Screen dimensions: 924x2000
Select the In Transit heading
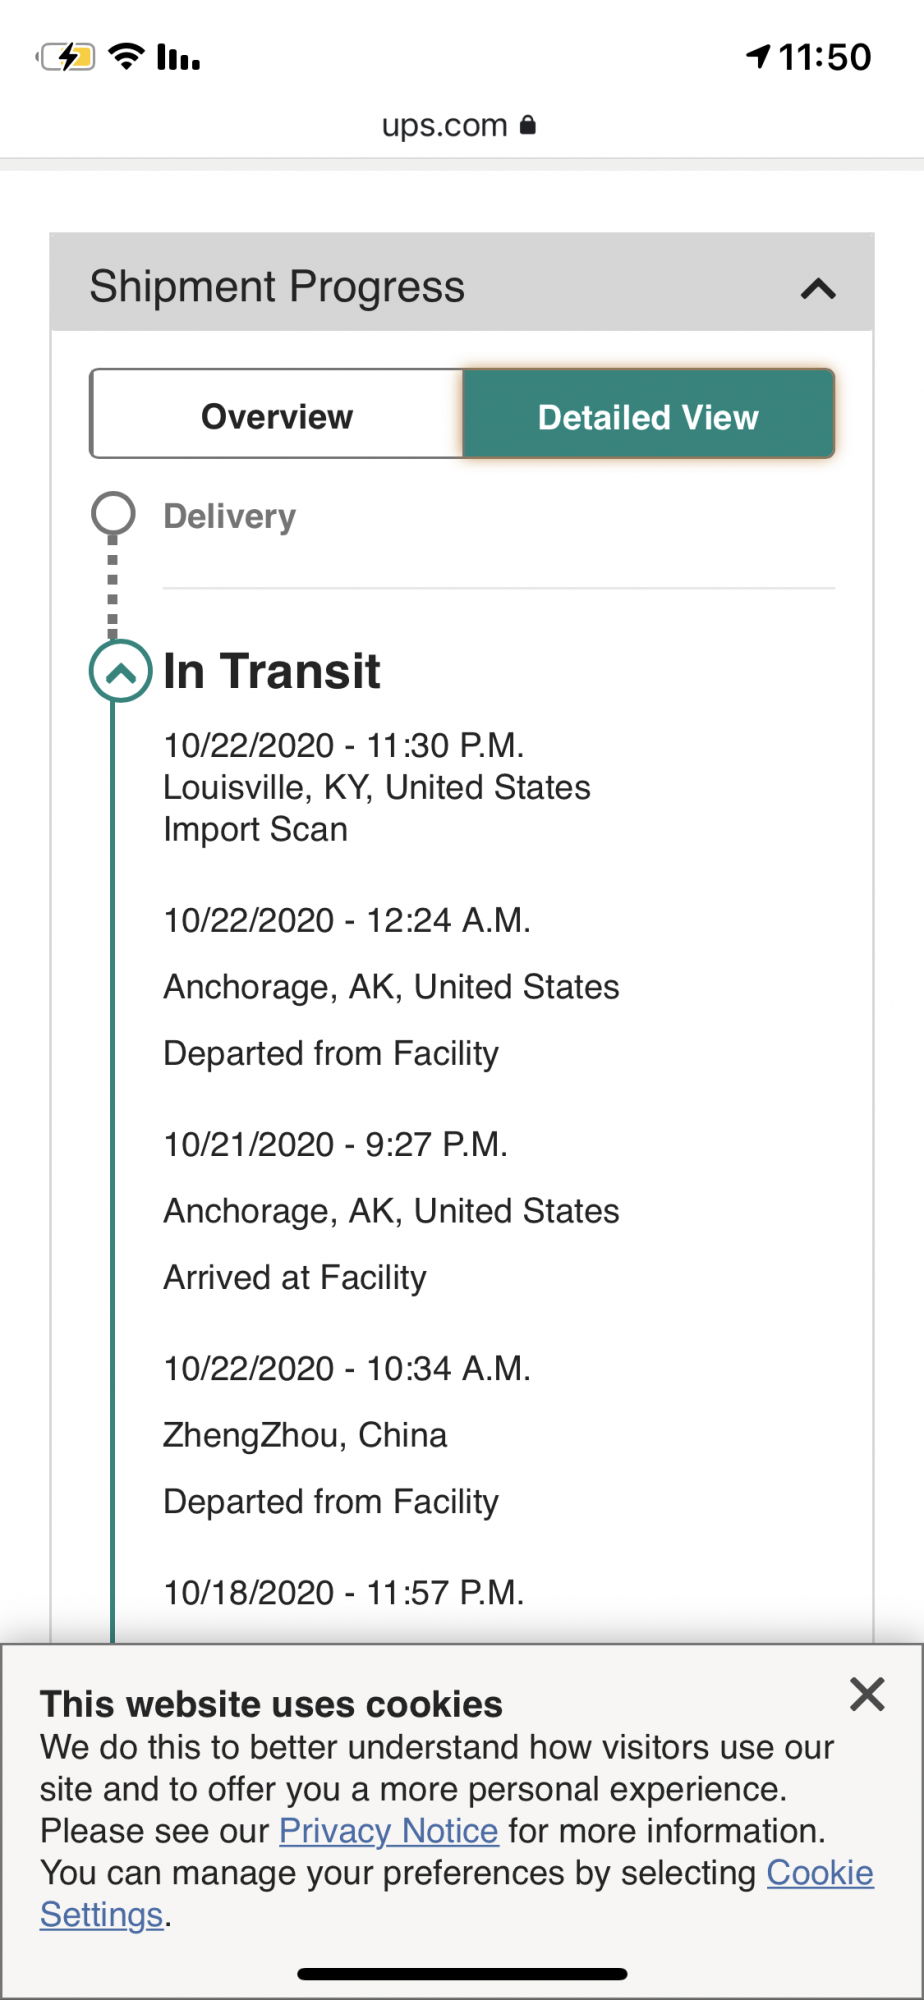(x=272, y=671)
